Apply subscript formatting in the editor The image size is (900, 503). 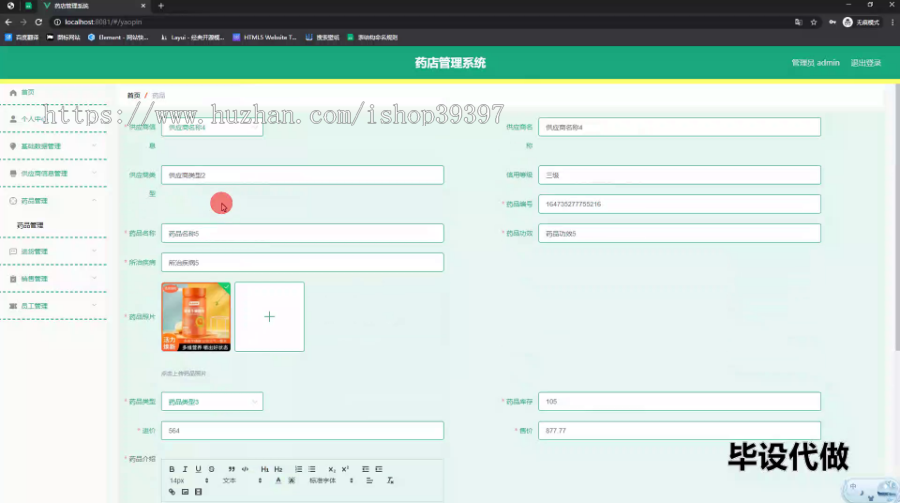pos(332,469)
